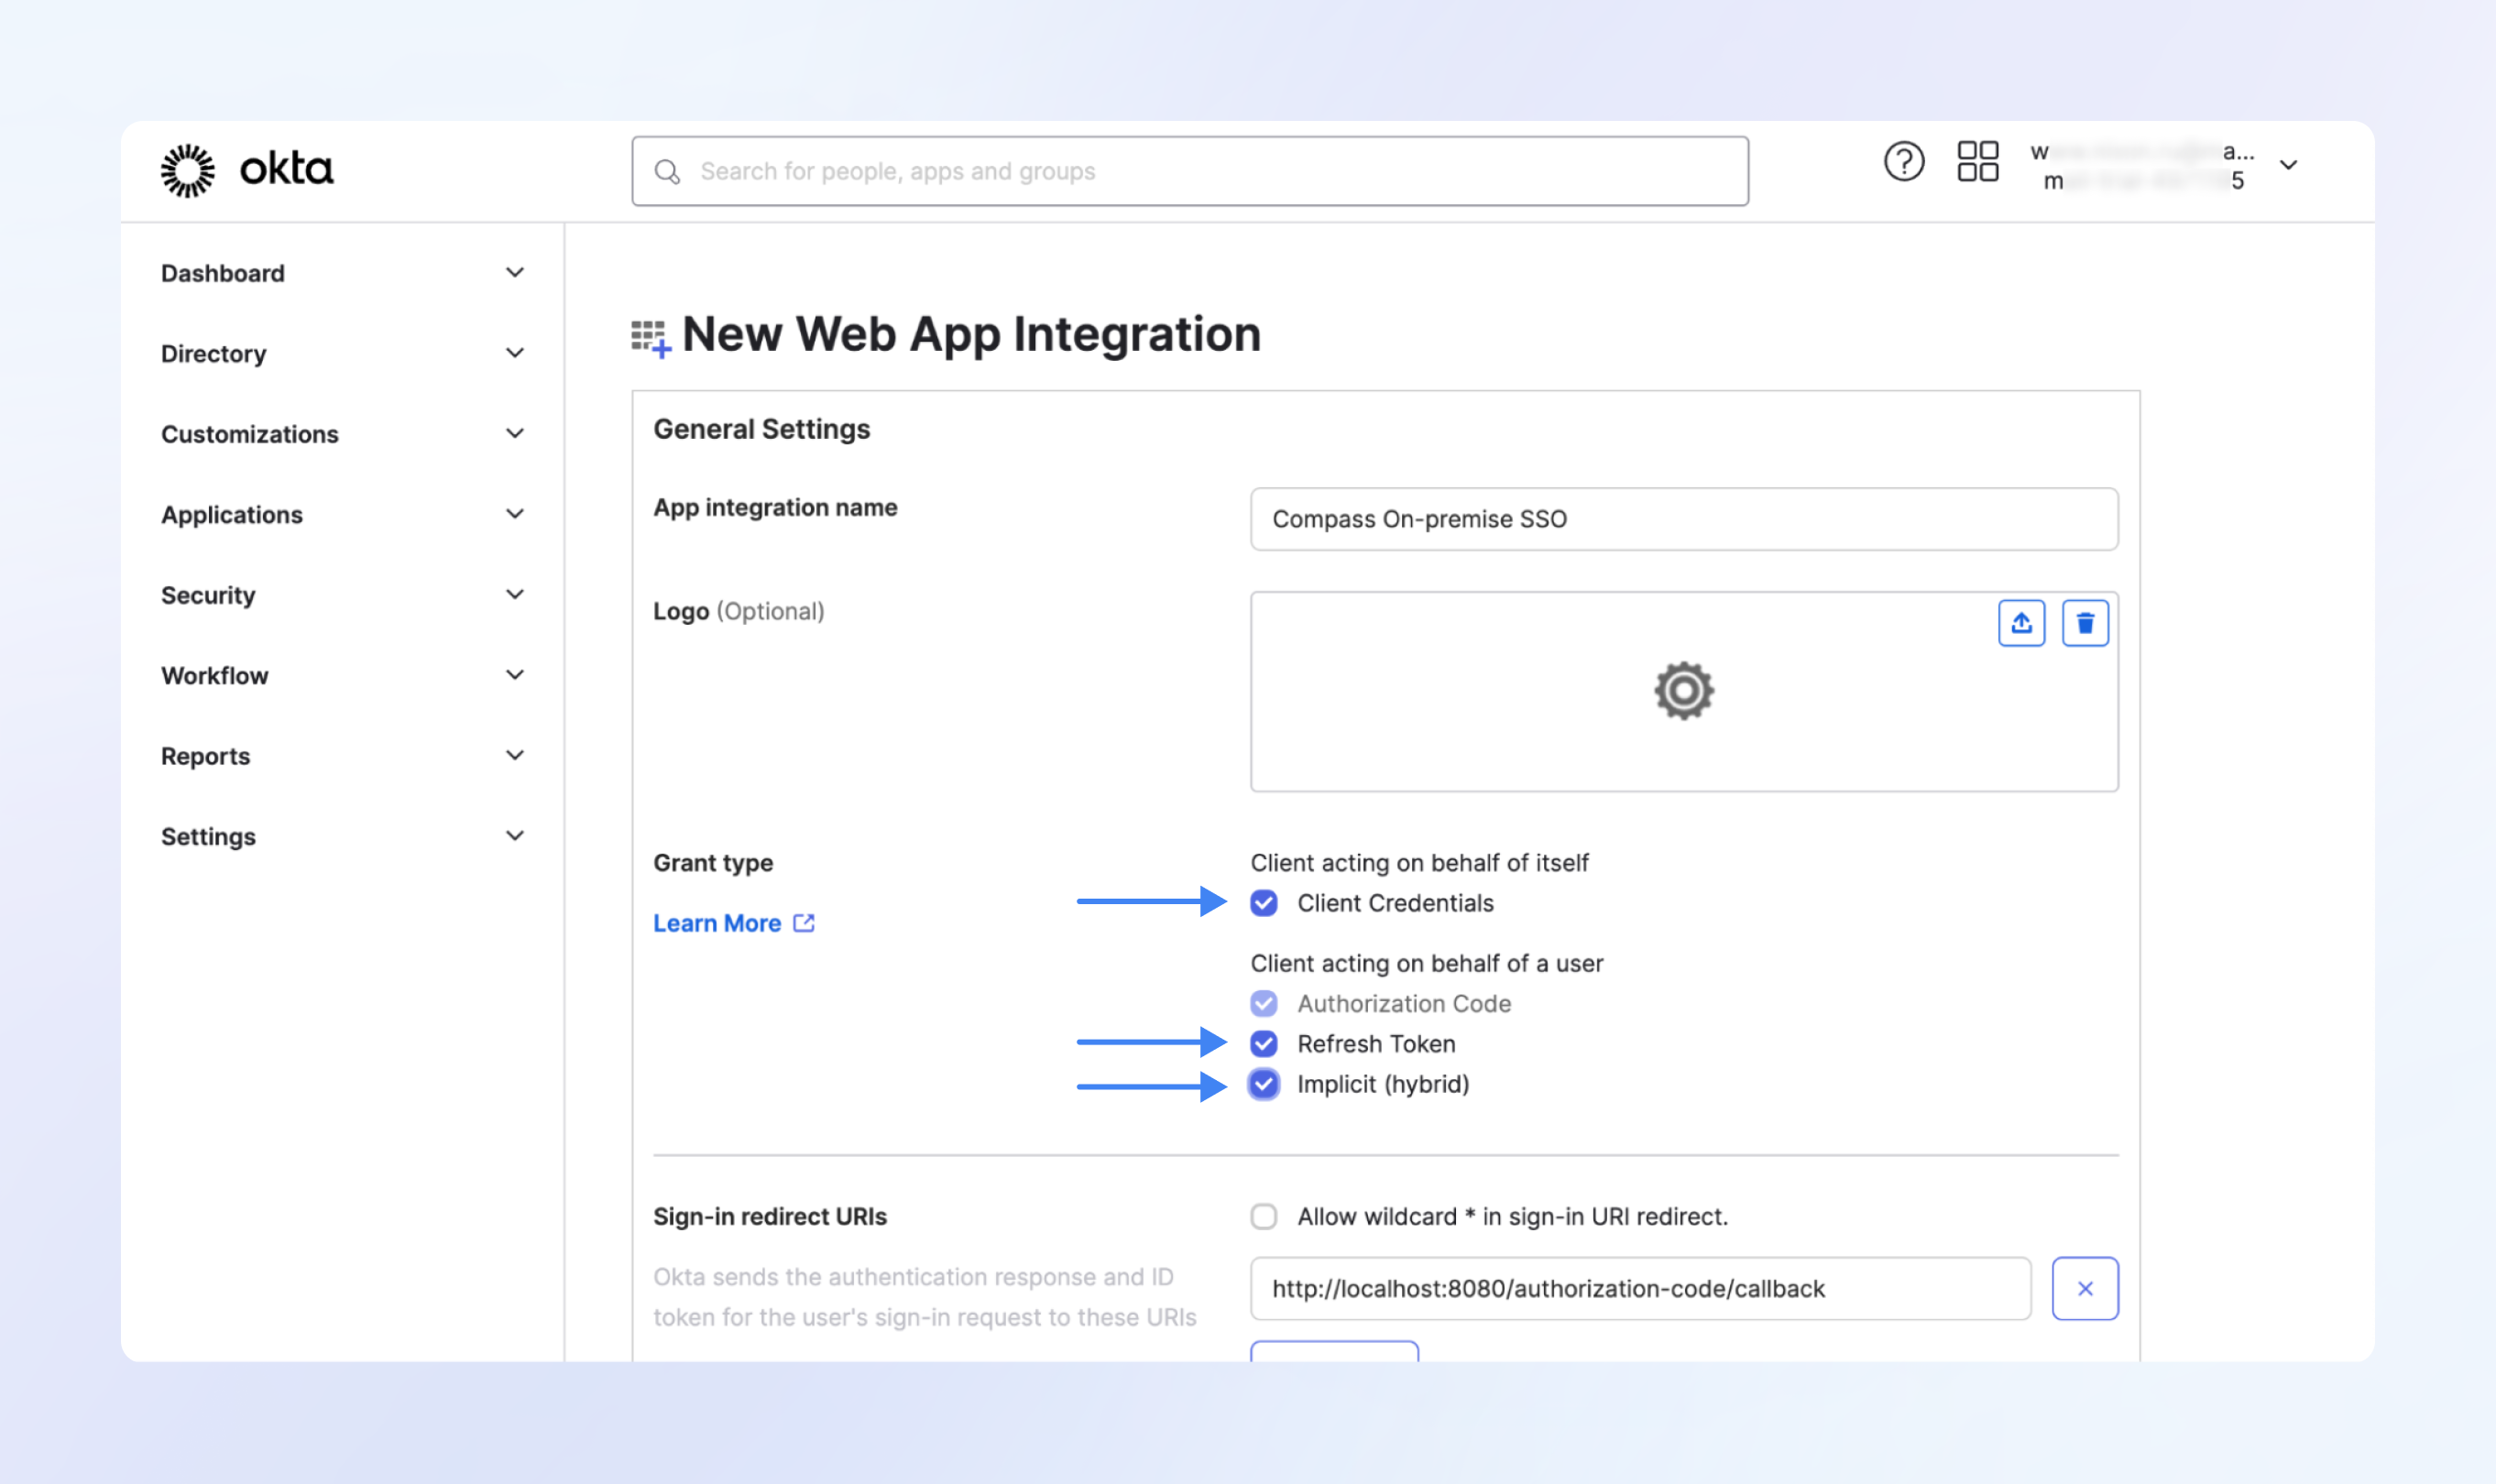This screenshot has height=1484, width=2496.
Task: Select Directory in the sidebar
Action: (214, 354)
